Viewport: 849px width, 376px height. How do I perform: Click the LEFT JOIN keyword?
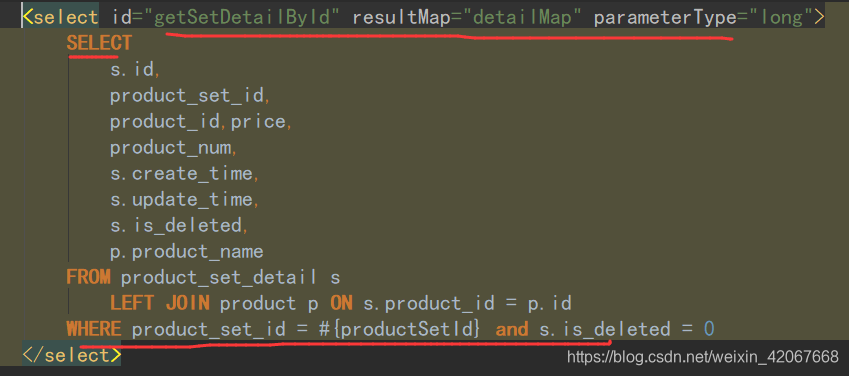point(159,303)
